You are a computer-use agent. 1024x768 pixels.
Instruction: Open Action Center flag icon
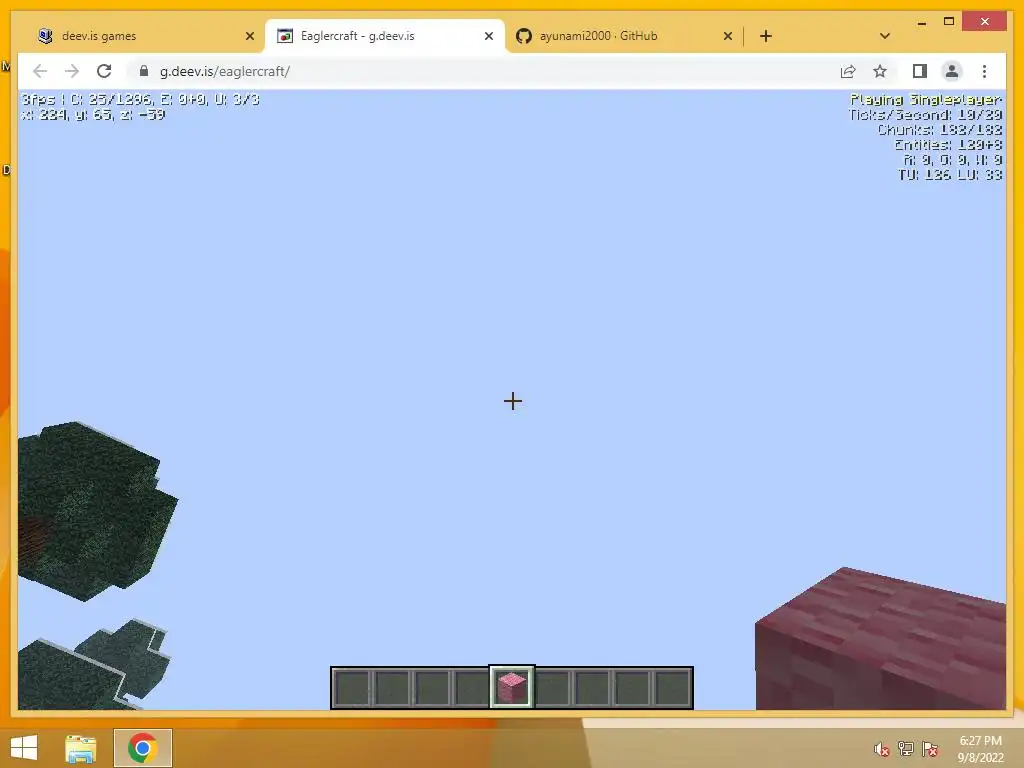coord(930,749)
